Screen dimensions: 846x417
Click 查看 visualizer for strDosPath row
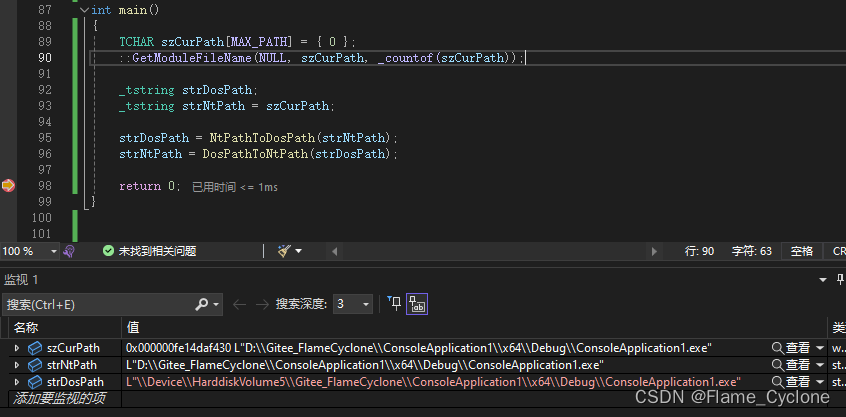tap(790, 382)
